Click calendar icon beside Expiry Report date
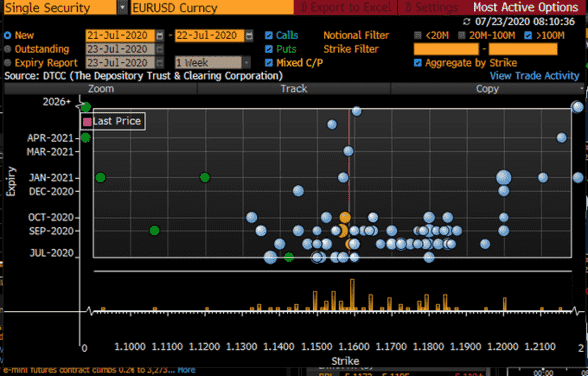This screenshot has height=376, width=588. 160,63
